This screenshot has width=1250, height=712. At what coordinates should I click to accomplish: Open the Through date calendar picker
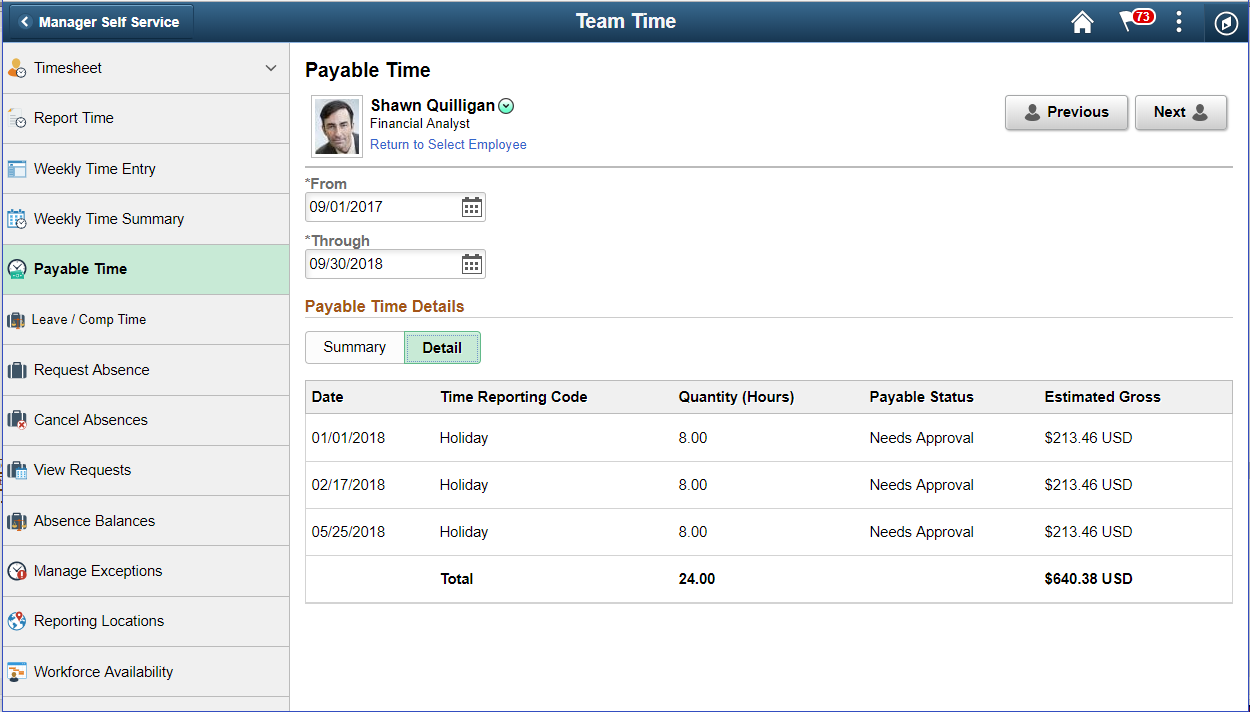point(472,264)
